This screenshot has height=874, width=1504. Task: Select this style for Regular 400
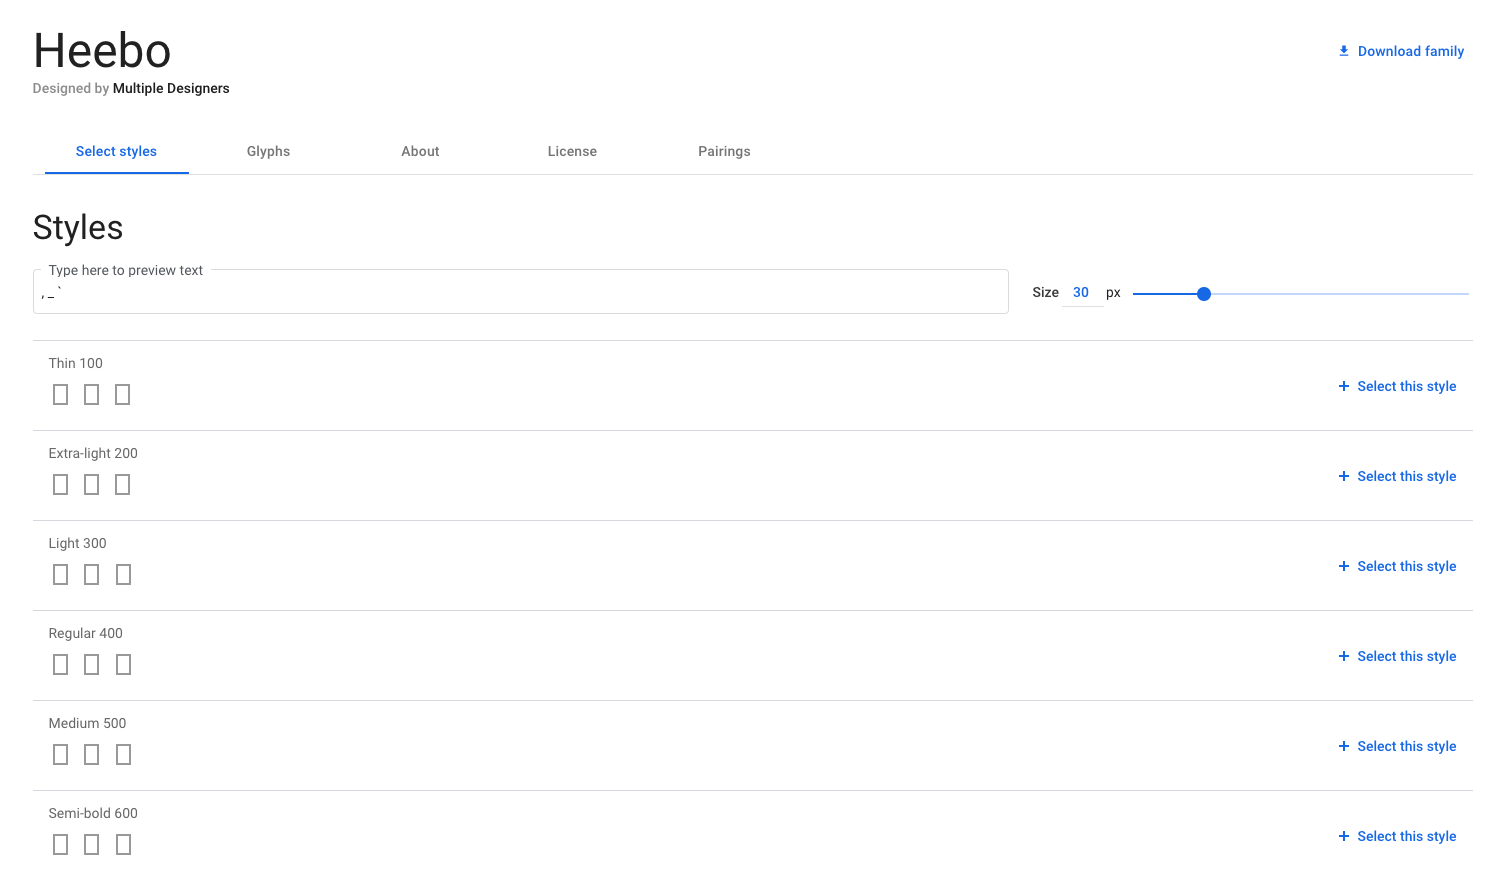[1397, 656]
